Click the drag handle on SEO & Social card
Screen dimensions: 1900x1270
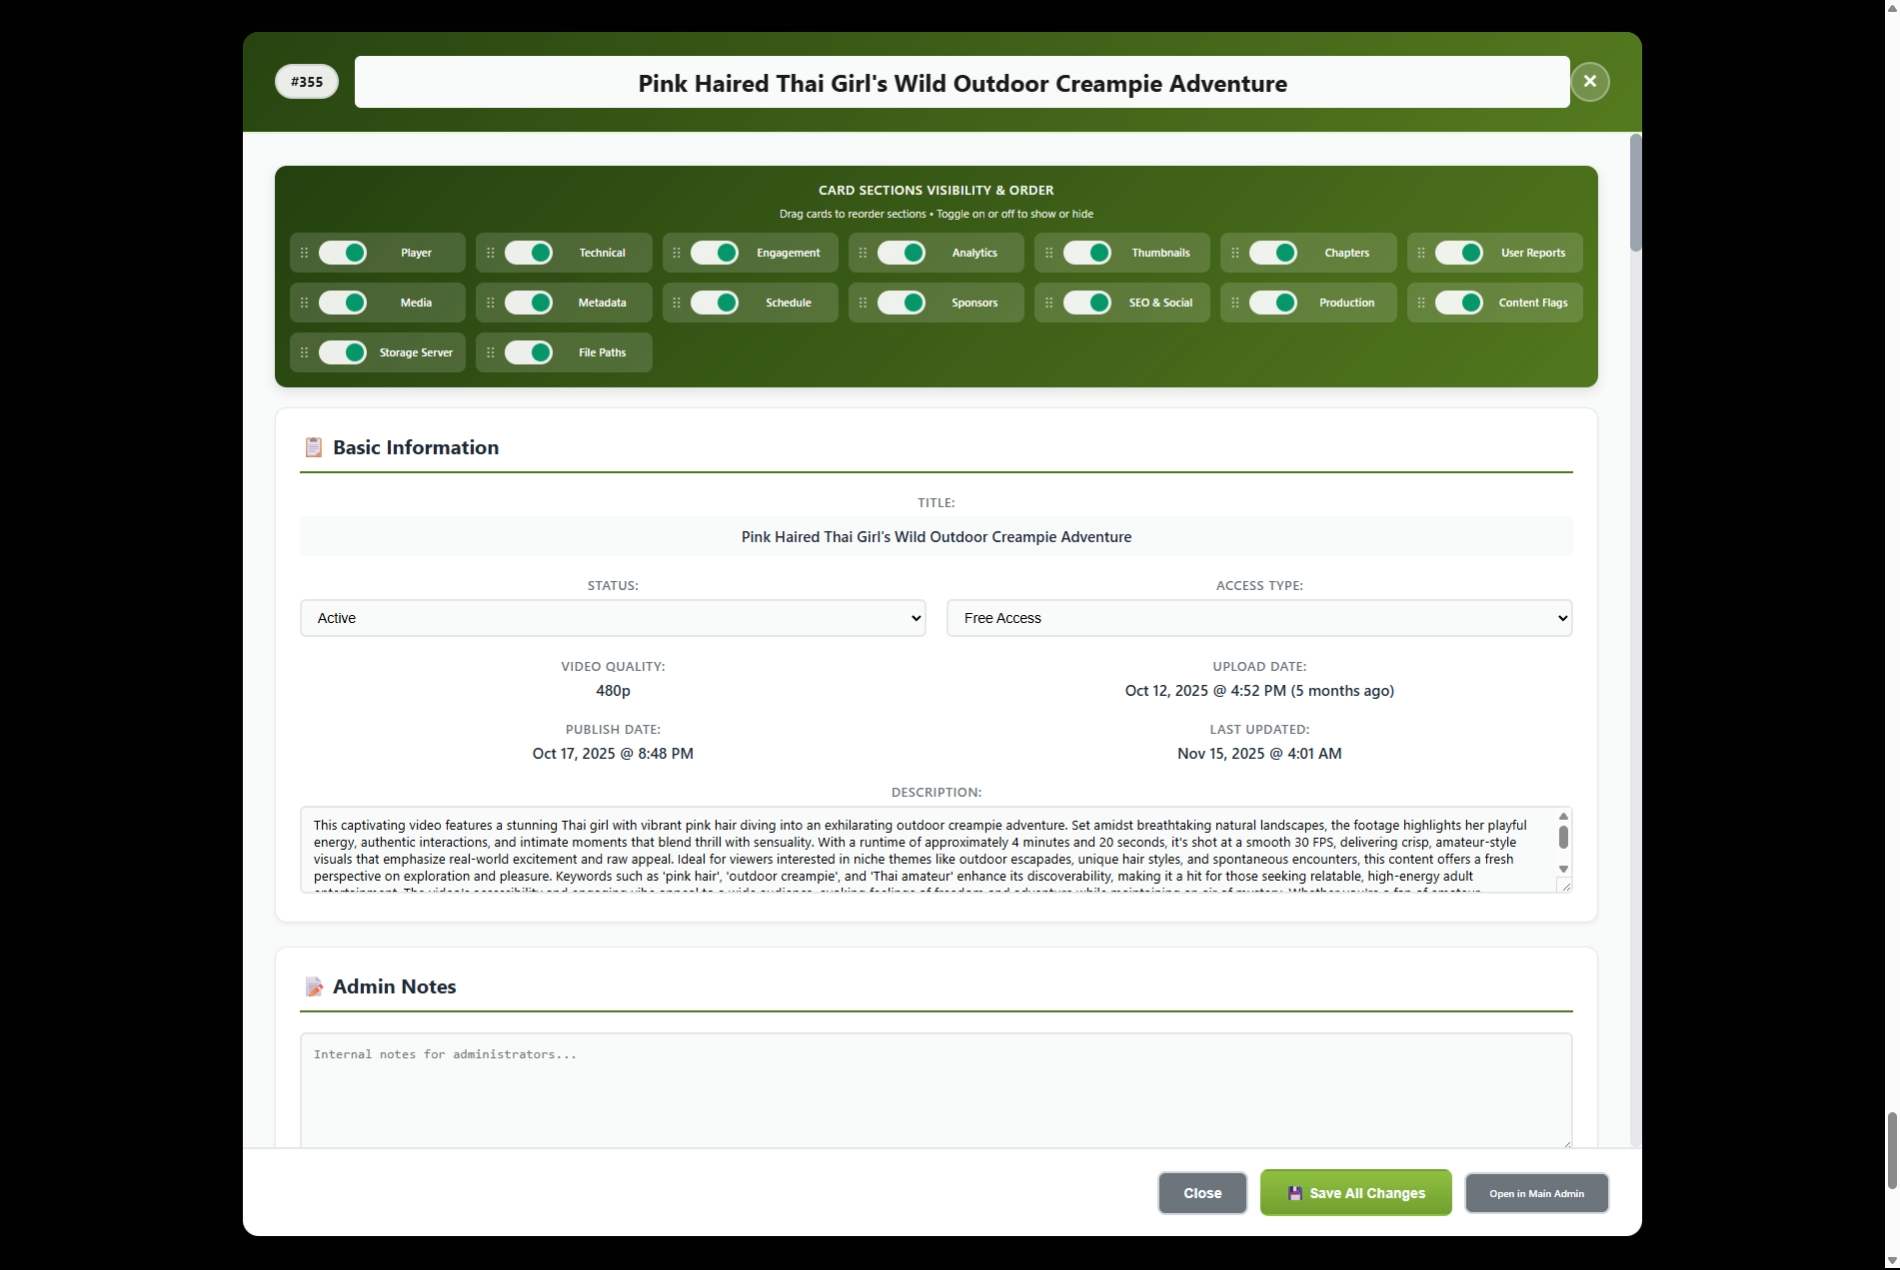coord(1048,302)
